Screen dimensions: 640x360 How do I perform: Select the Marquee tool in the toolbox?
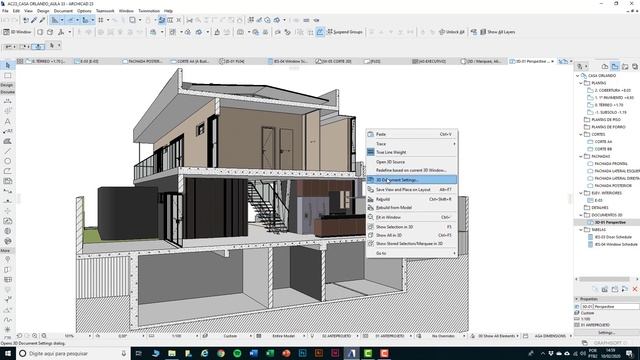(x=7, y=76)
